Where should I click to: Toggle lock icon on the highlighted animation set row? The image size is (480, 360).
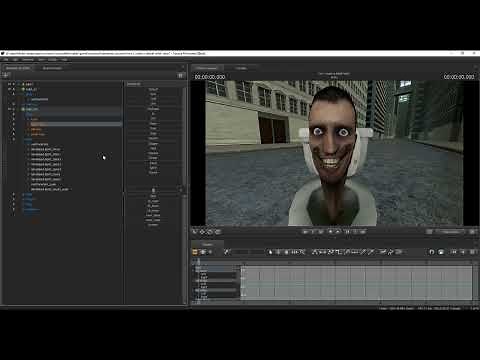(x=14, y=109)
